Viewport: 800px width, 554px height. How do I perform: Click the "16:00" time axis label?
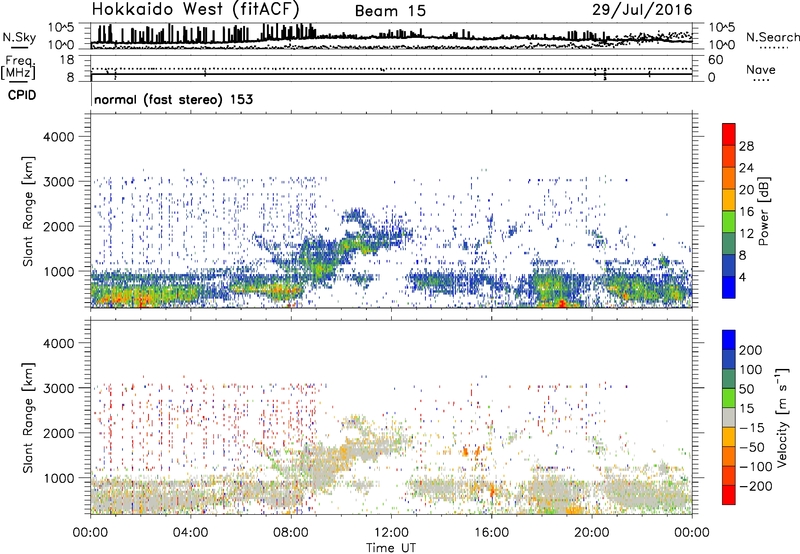(x=491, y=533)
